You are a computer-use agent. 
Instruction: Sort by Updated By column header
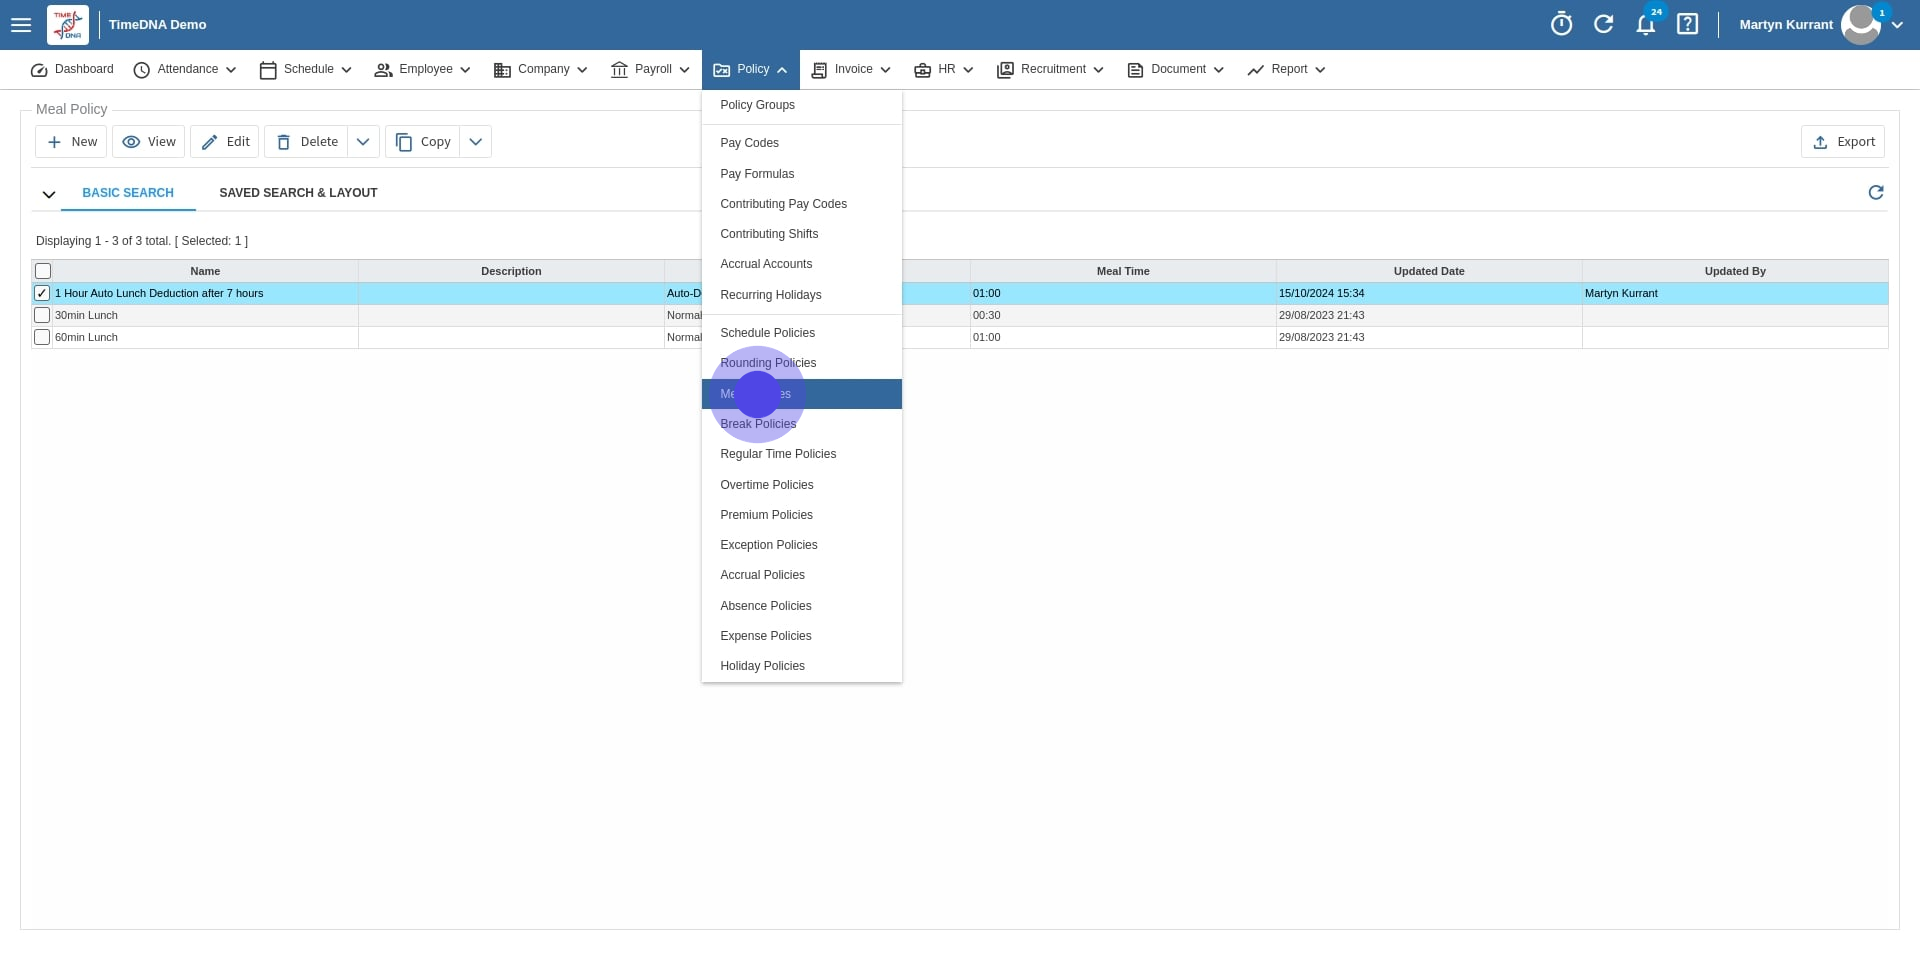[x=1735, y=271]
